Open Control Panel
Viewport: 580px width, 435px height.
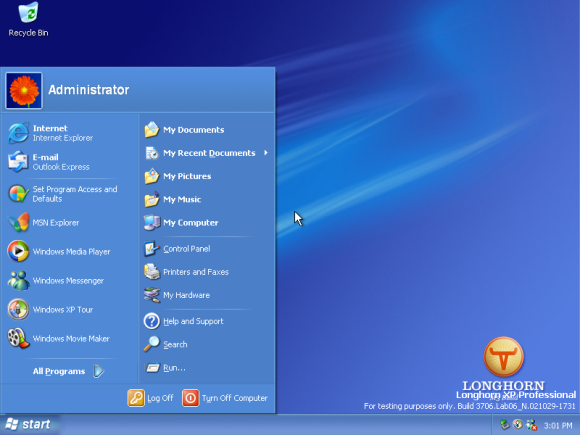click(207, 249)
